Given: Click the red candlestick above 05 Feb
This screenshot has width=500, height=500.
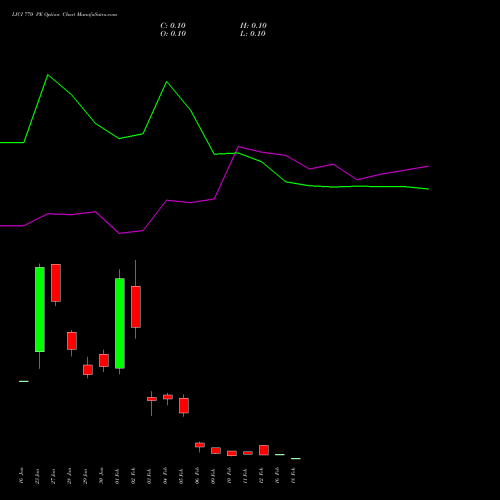Looking at the screenshot, I should coord(184,406).
